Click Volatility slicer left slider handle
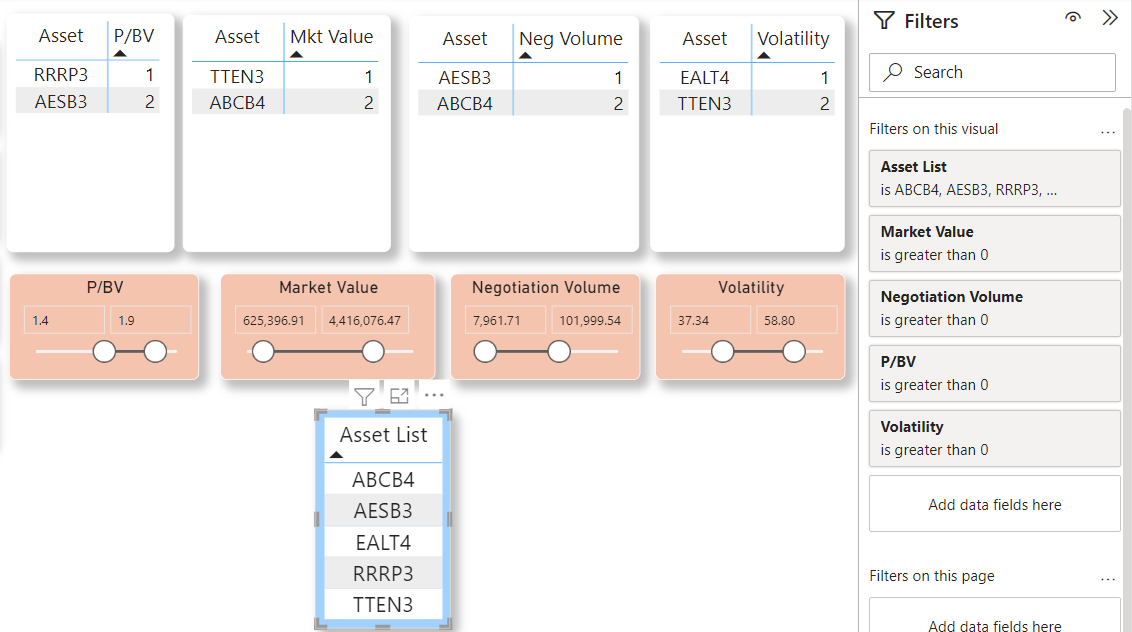Image resolution: width=1132 pixels, height=632 pixels. (723, 352)
